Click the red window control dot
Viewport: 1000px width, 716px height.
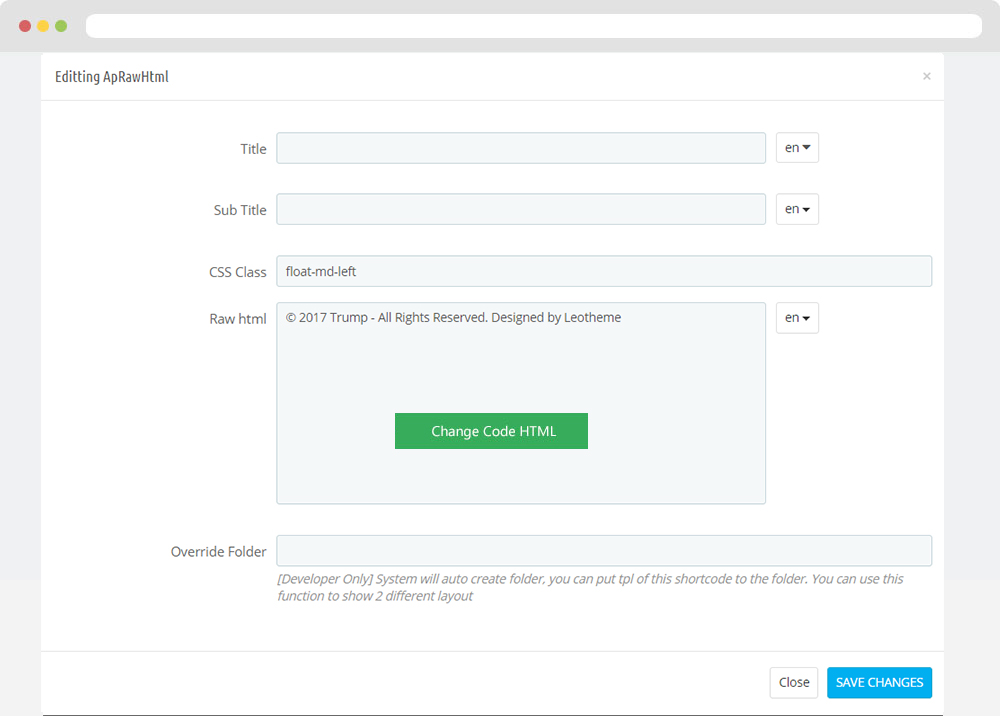pos(25,26)
